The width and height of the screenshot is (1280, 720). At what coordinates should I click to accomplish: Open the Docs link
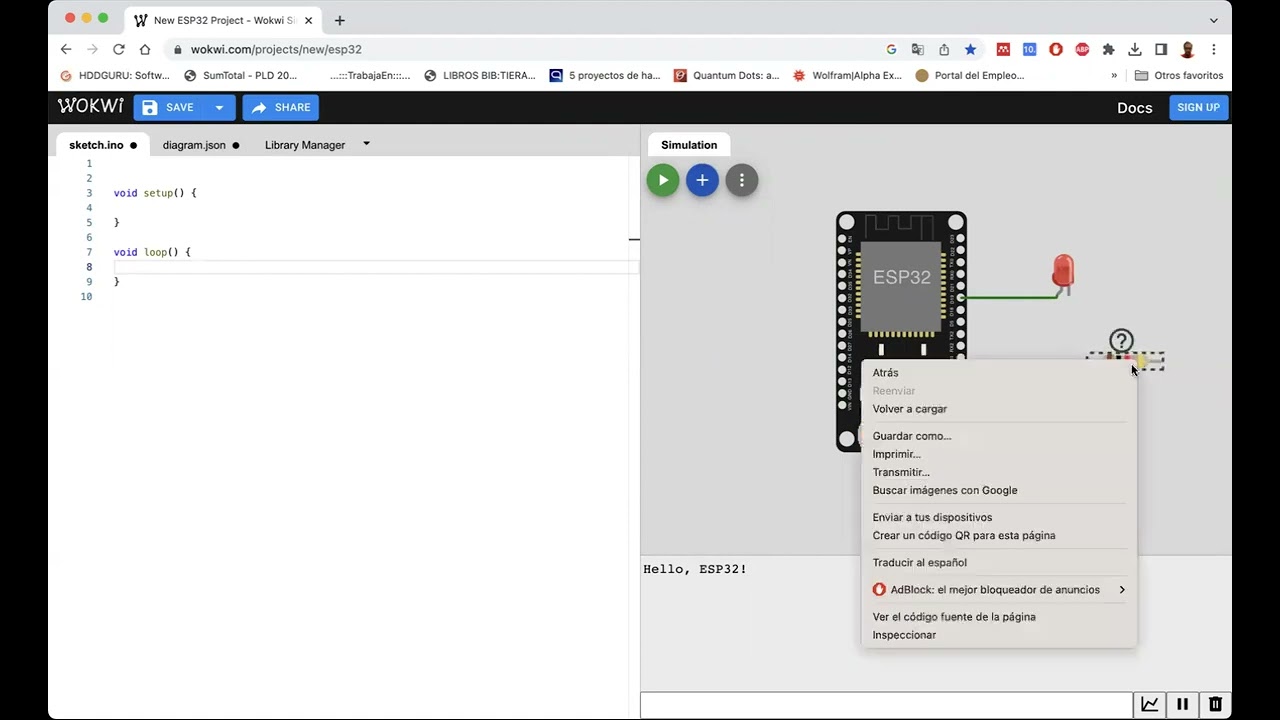tap(1134, 108)
